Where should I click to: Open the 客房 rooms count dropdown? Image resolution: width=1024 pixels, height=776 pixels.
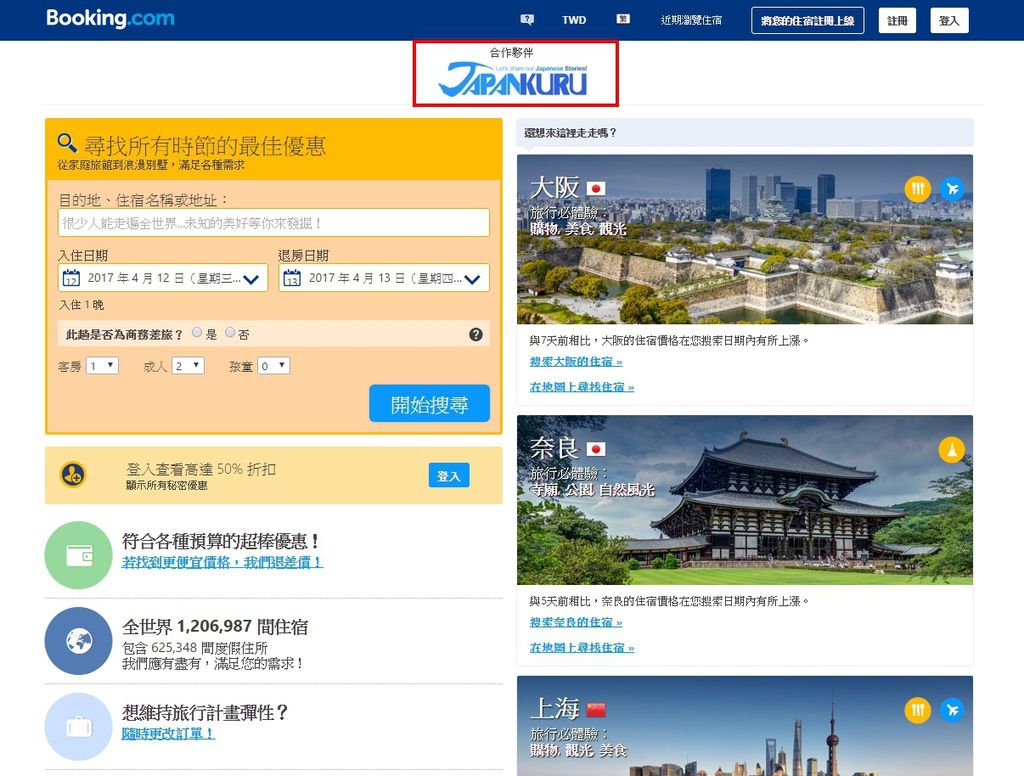tap(102, 366)
